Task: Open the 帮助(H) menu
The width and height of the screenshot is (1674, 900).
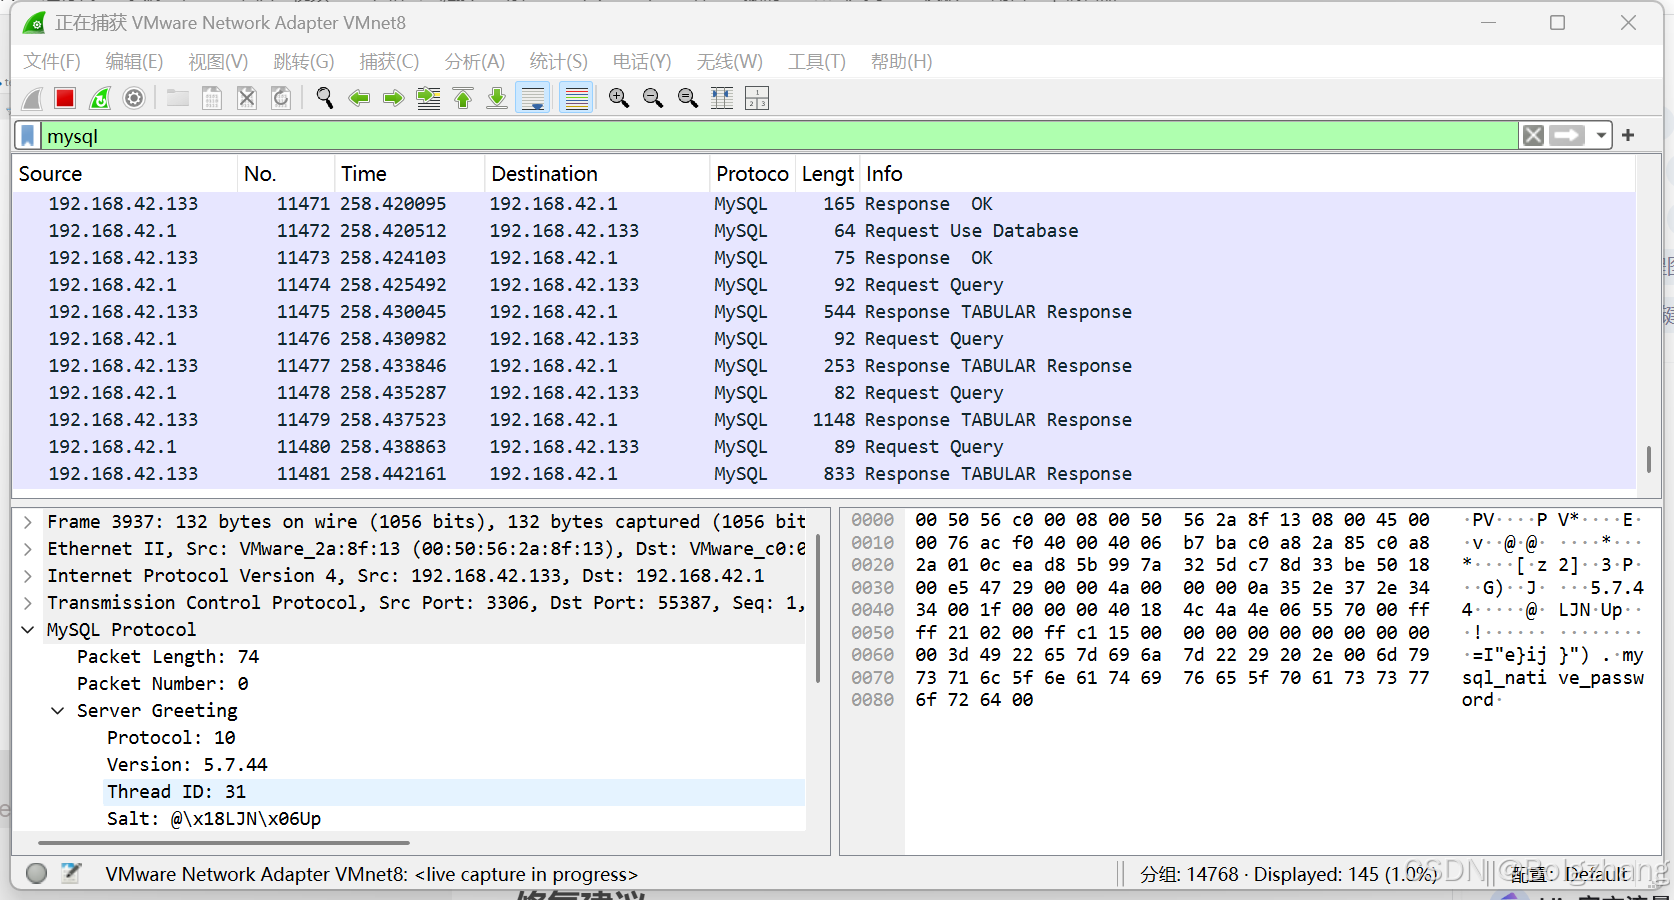Action: pyautogui.click(x=901, y=62)
